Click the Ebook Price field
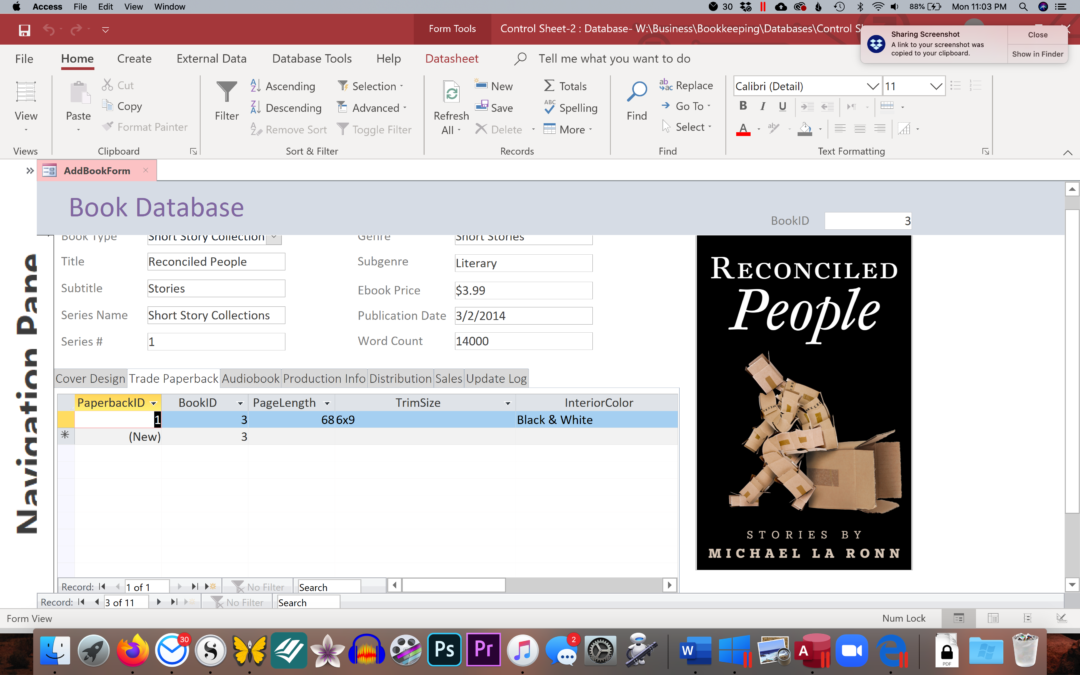 click(x=523, y=290)
